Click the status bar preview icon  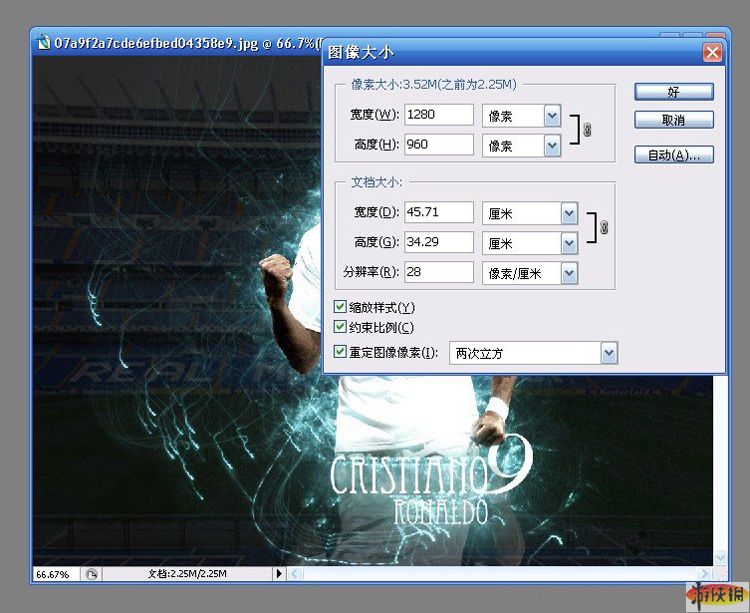point(91,574)
